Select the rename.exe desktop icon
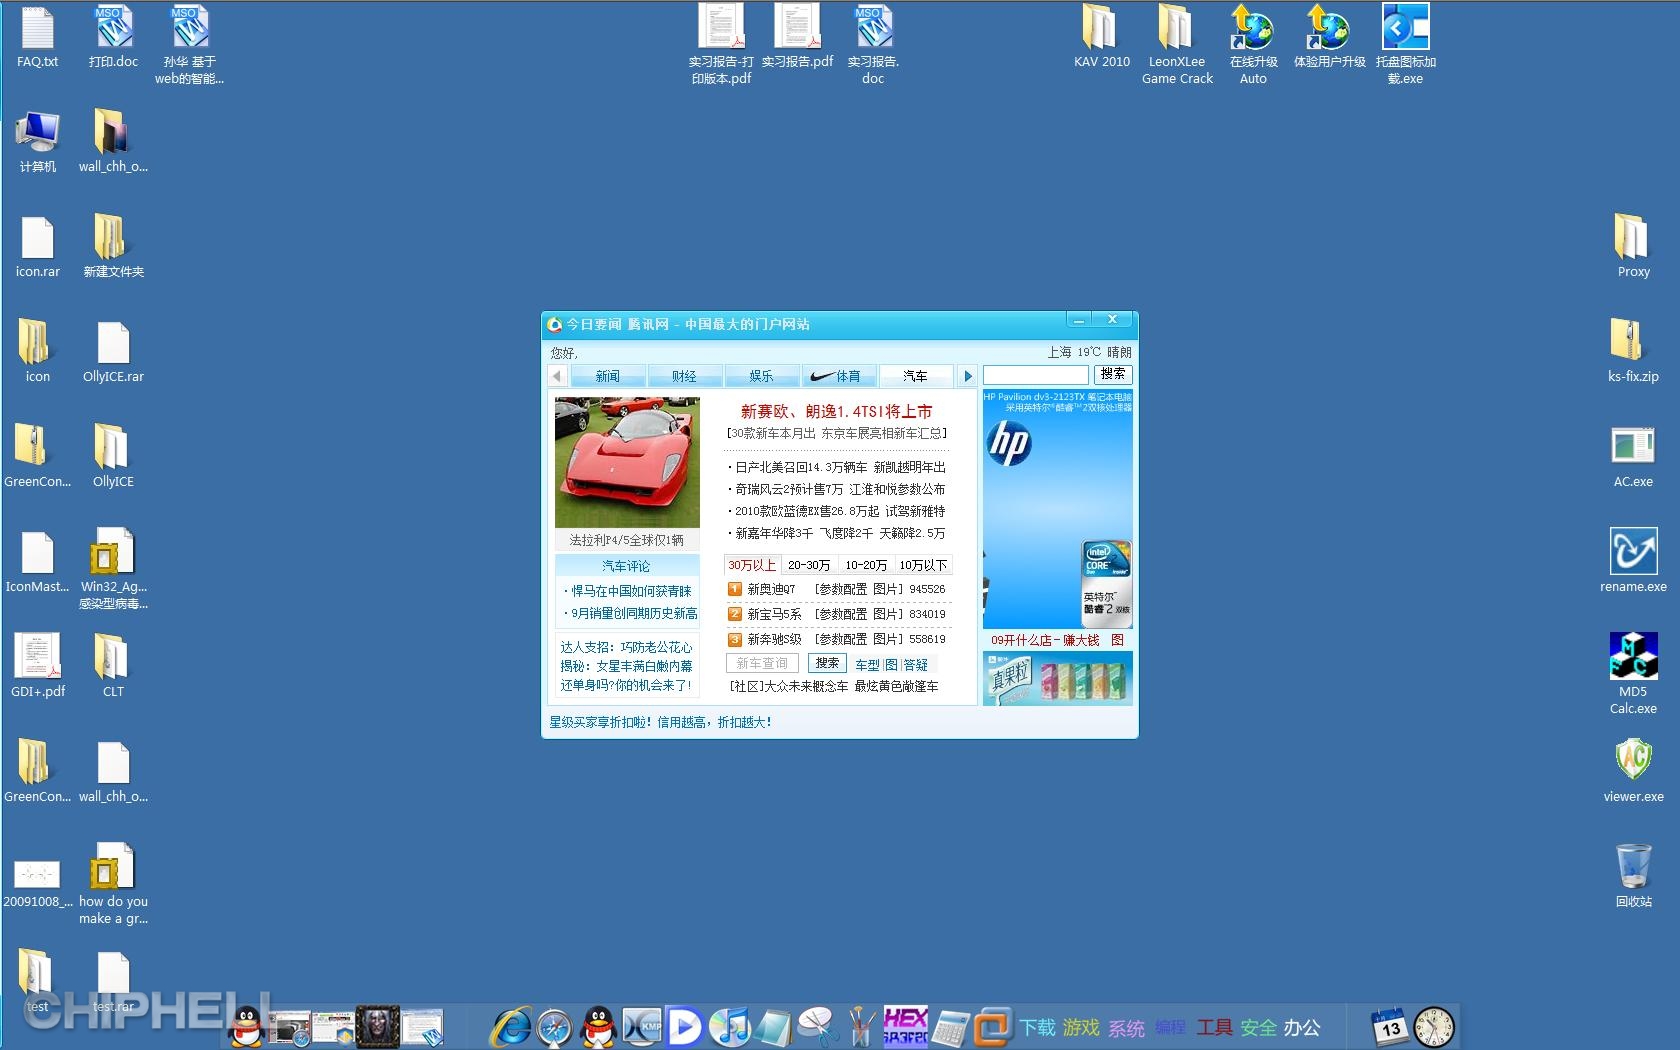Screen dimensions: 1680x1050 [x=1633, y=560]
